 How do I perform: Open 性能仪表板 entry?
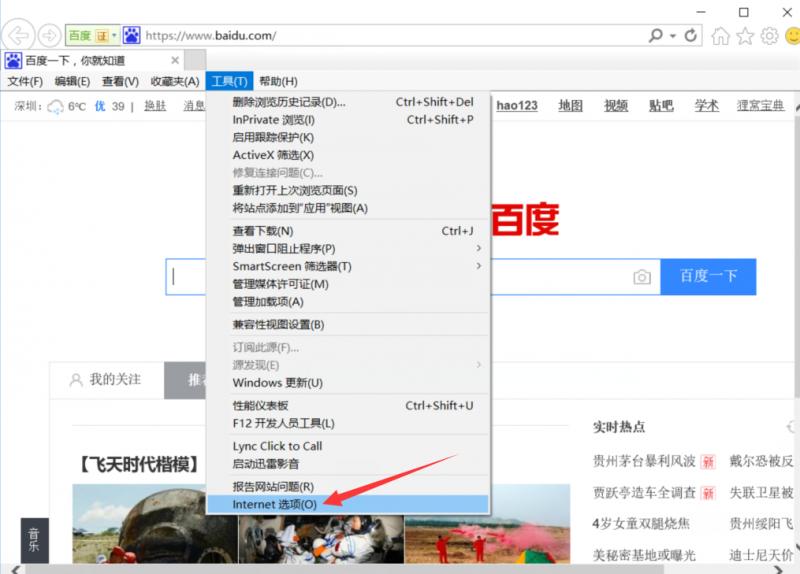click(348, 406)
